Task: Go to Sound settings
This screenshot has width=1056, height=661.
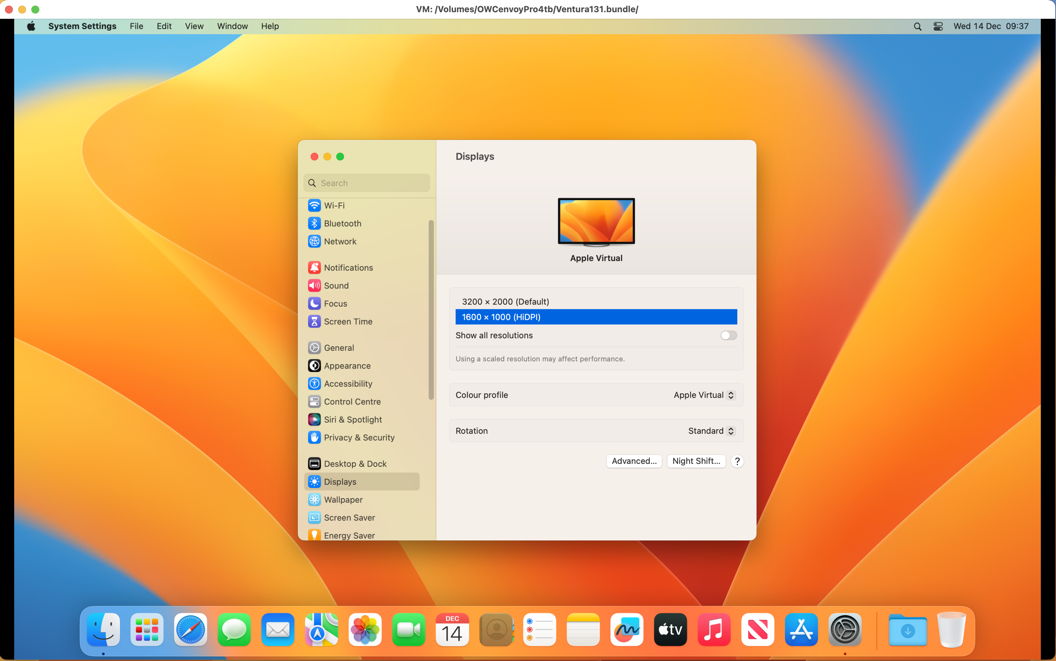Action: [337, 285]
